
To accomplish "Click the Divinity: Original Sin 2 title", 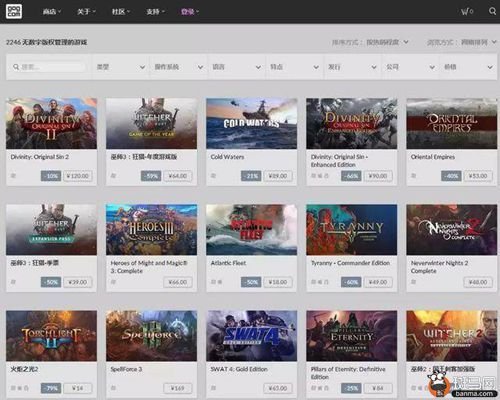I will click(40, 157).
